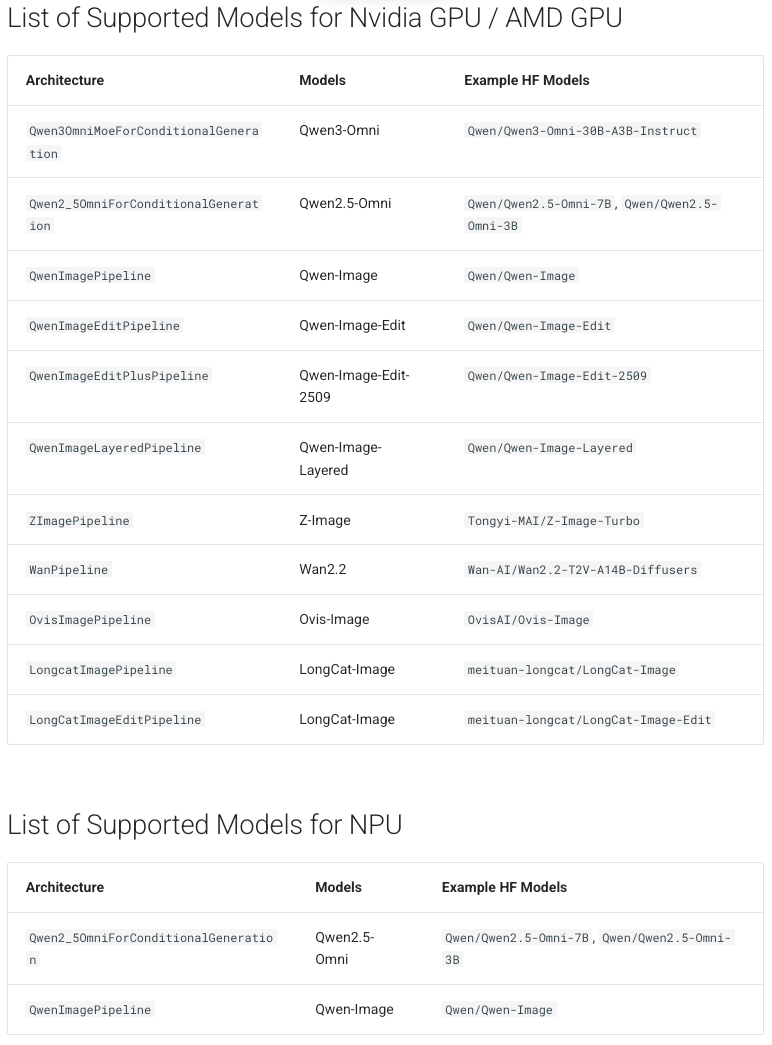
Task: Click the Wan2.2 model cell
Action: click(323, 569)
